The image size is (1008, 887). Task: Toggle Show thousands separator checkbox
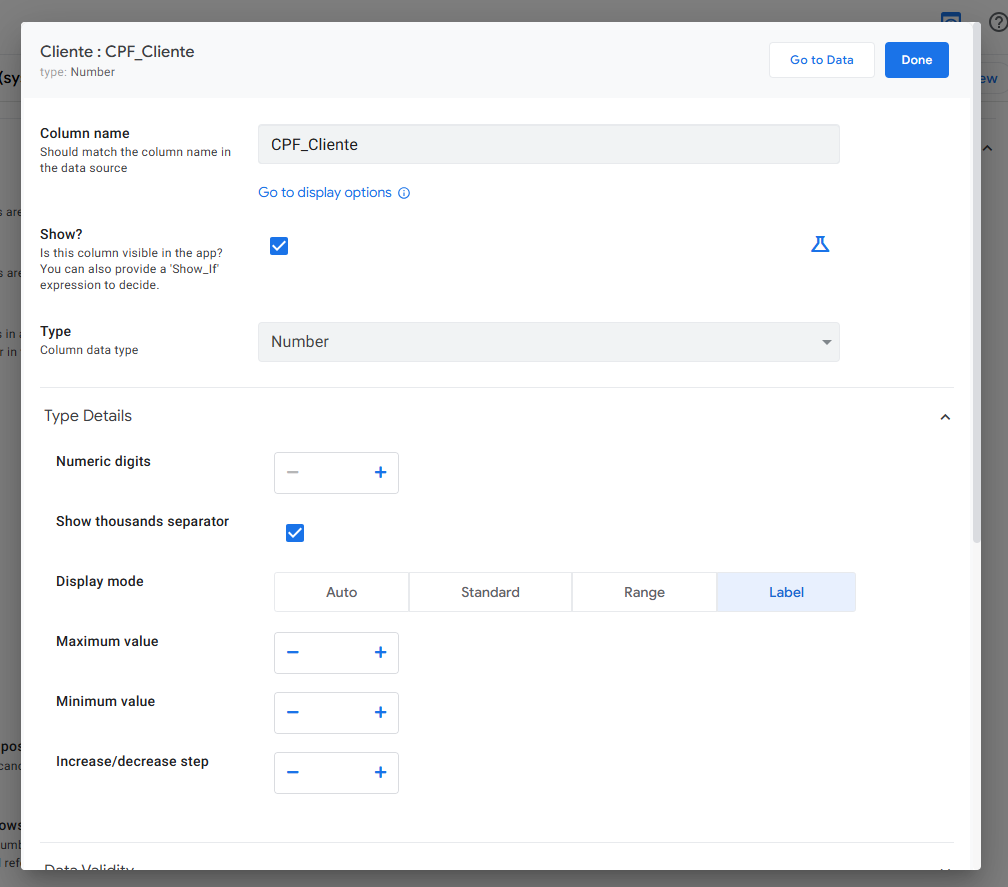[x=295, y=533]
